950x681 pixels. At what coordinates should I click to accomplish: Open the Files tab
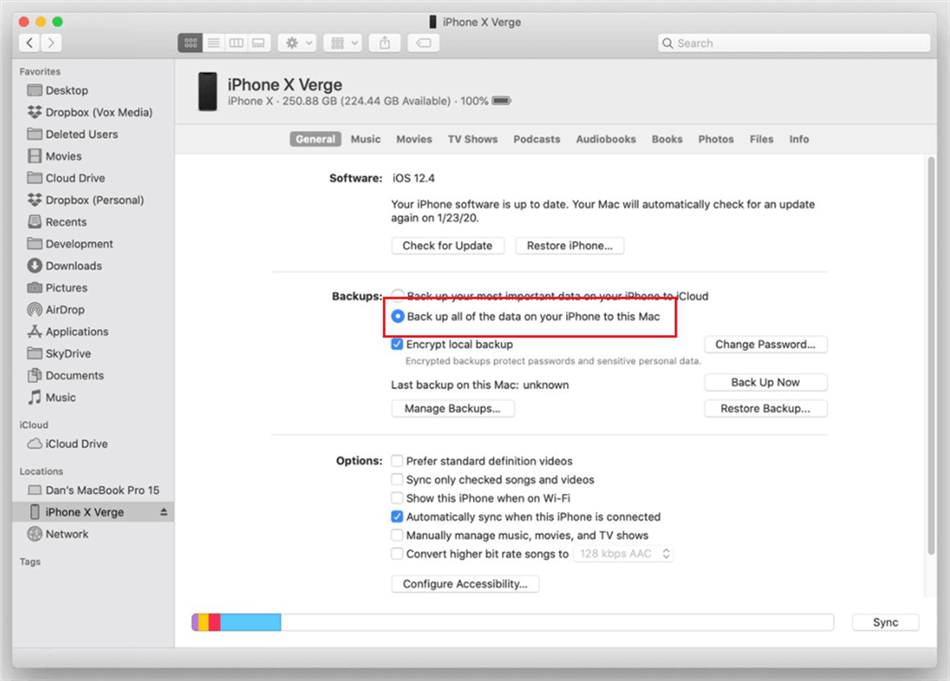point(762,139)
